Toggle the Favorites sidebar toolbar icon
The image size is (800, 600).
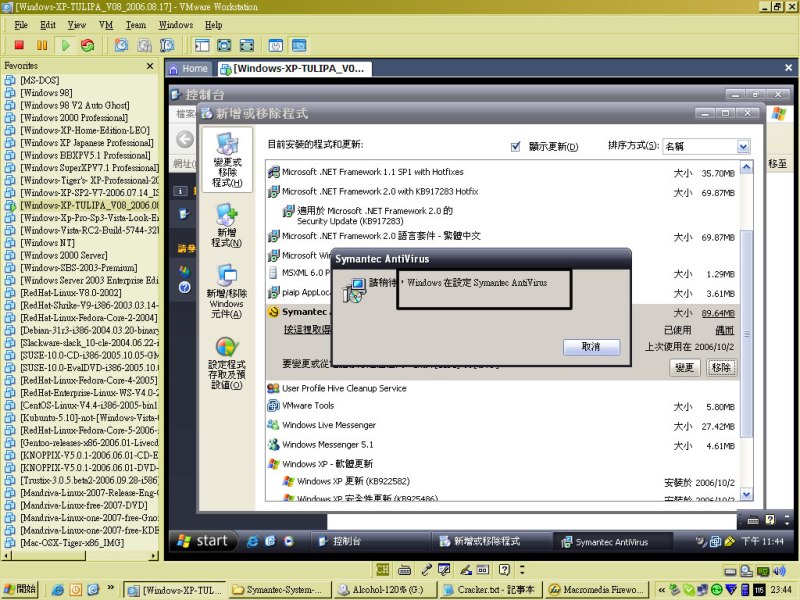click(x=202, y=45)
